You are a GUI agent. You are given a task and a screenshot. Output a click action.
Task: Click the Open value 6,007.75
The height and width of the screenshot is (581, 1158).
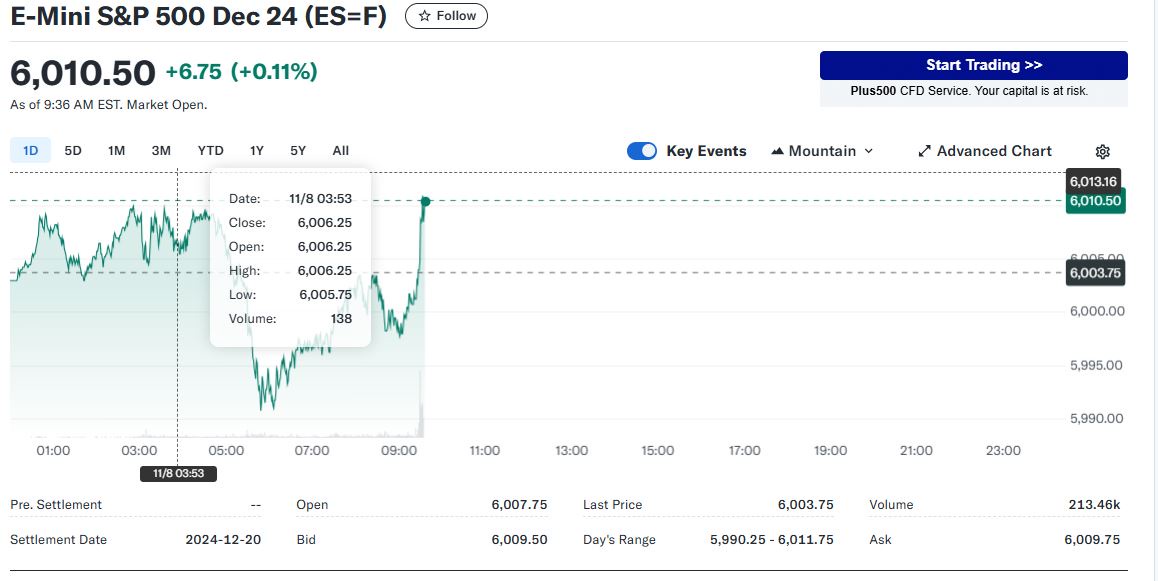(520, 505)
